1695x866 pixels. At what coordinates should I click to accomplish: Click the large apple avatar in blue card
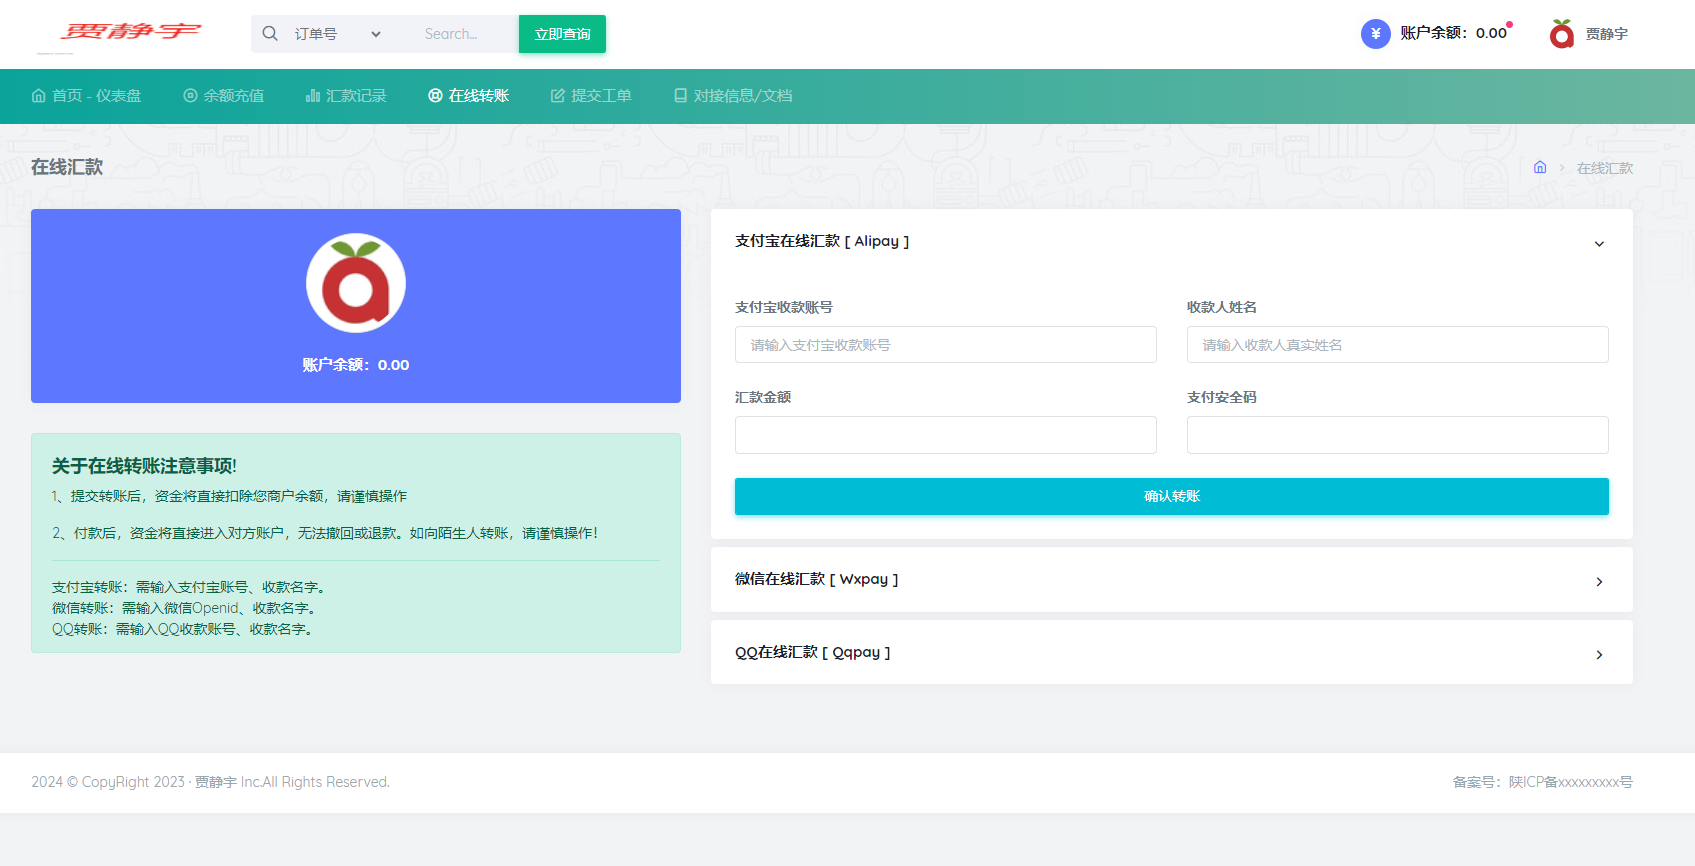point(356,283)
